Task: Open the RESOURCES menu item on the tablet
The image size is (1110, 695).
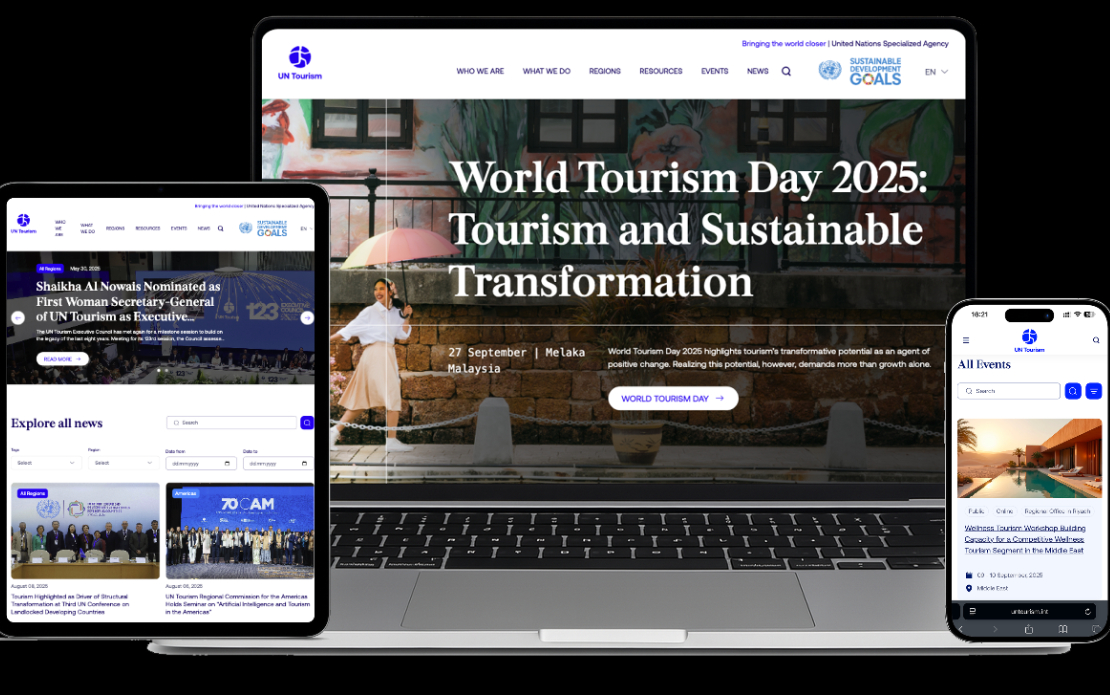Action: click(148, 229)
